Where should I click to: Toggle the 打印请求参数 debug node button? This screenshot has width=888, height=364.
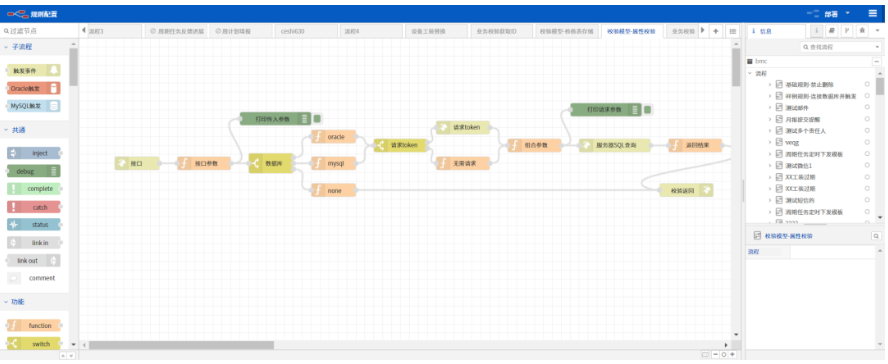pos(648,109)
